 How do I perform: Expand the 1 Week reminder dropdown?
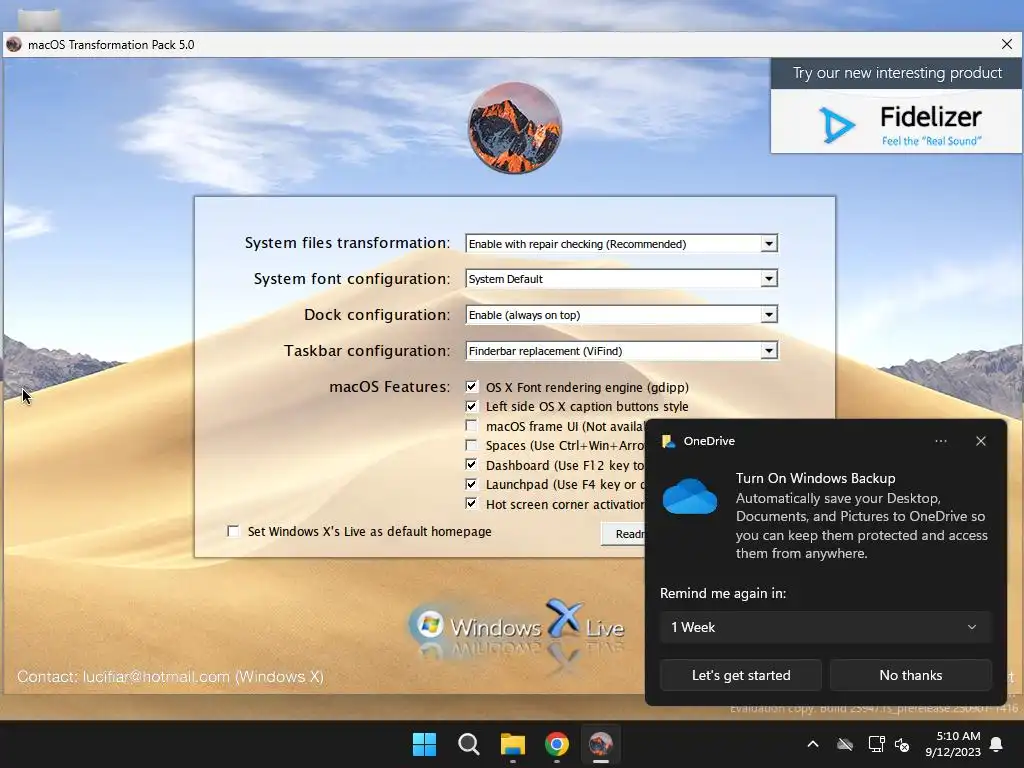tap(825, 627)
